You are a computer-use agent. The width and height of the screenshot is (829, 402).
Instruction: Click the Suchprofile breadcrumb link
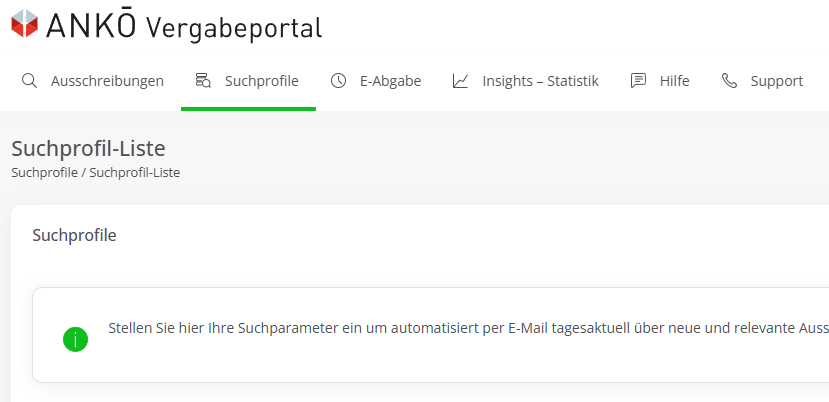[x=45, y=172]
